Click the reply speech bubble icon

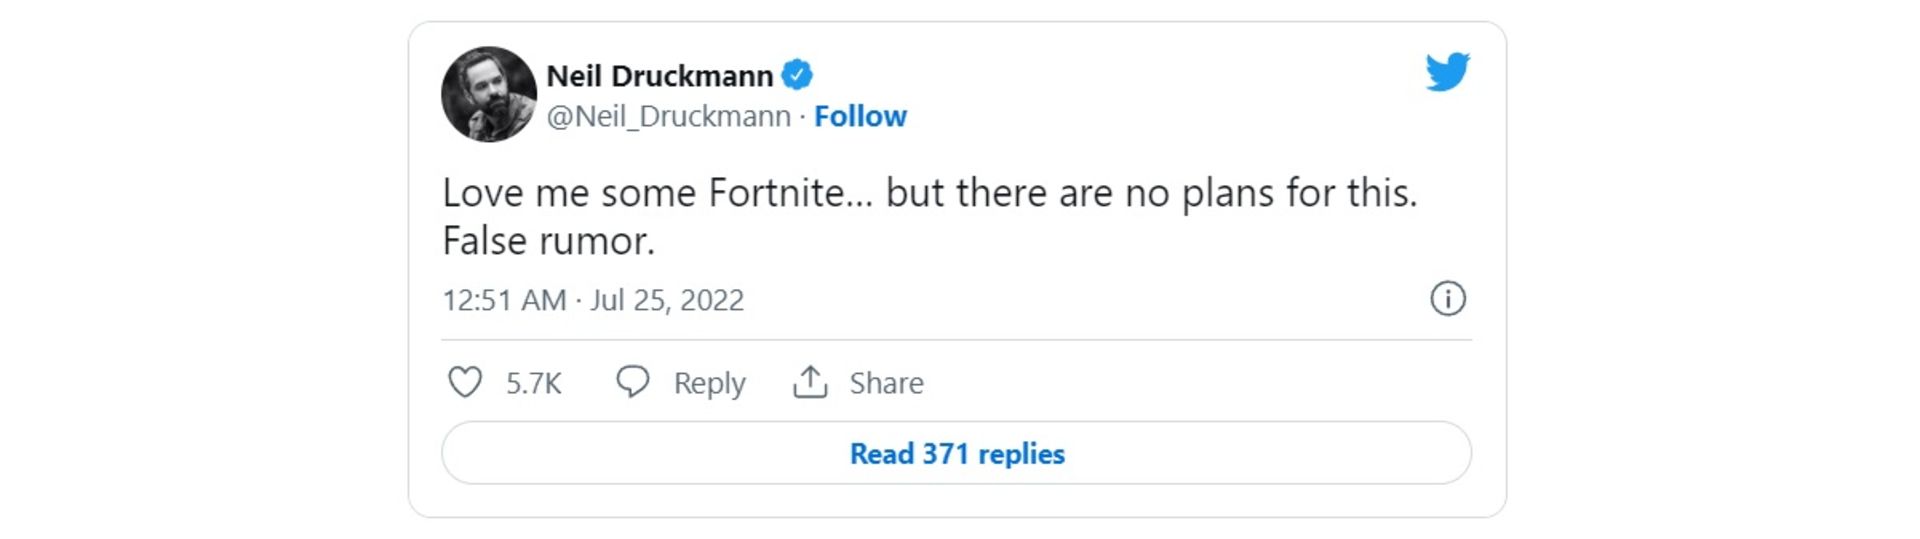632,382
